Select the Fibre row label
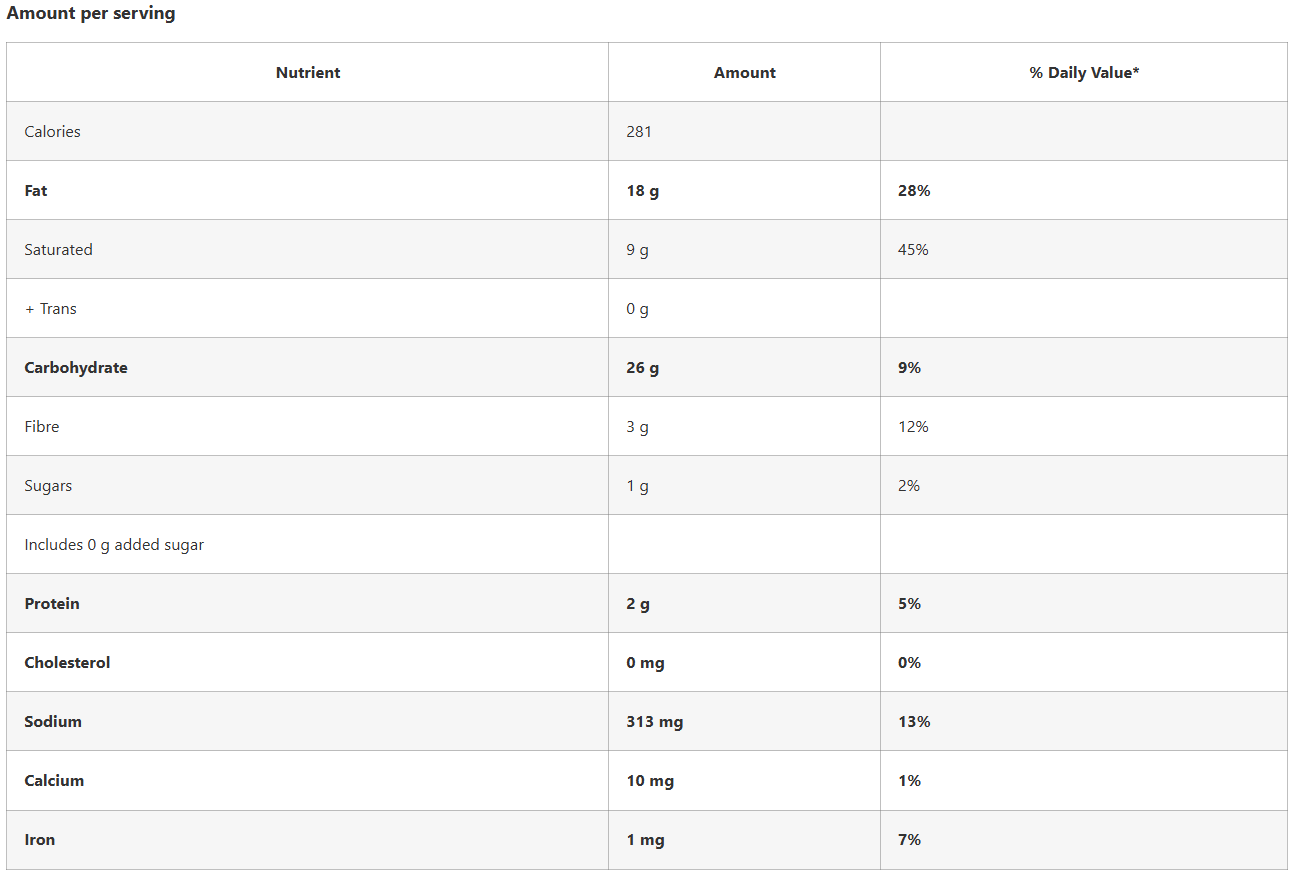 (42, 427)
